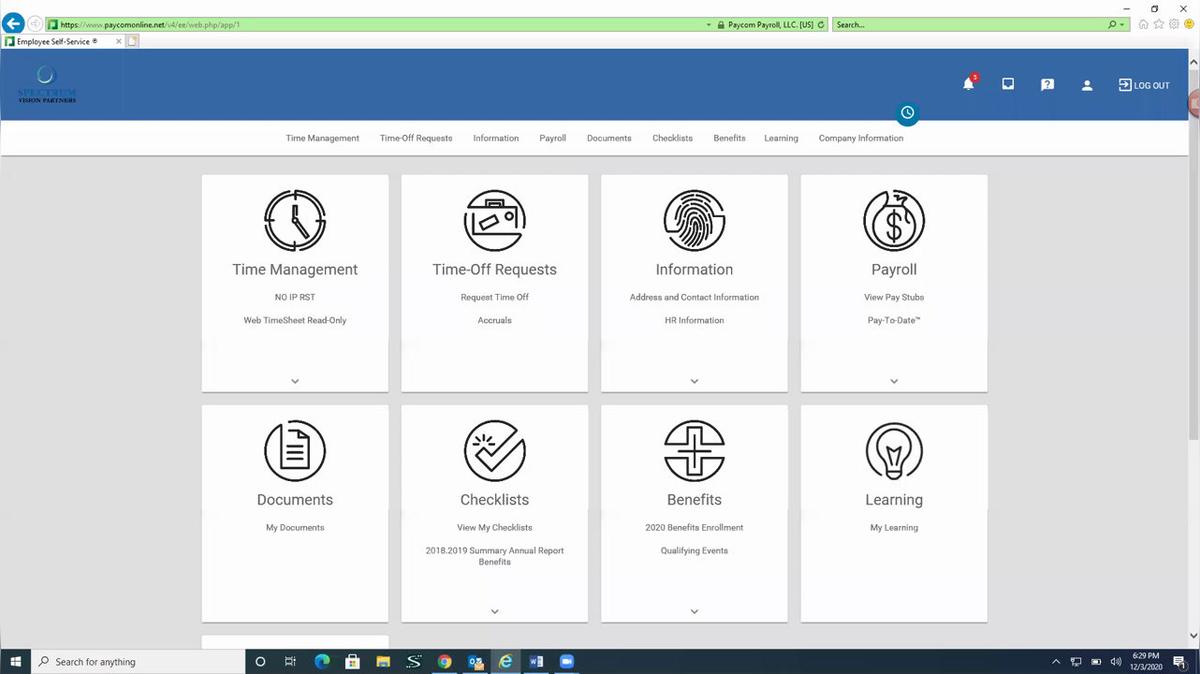Image resolution: width=1200 pixels, height=674 pixels.
Task: Expand the Checklists card chevron
Action: (x=494, y=610)
